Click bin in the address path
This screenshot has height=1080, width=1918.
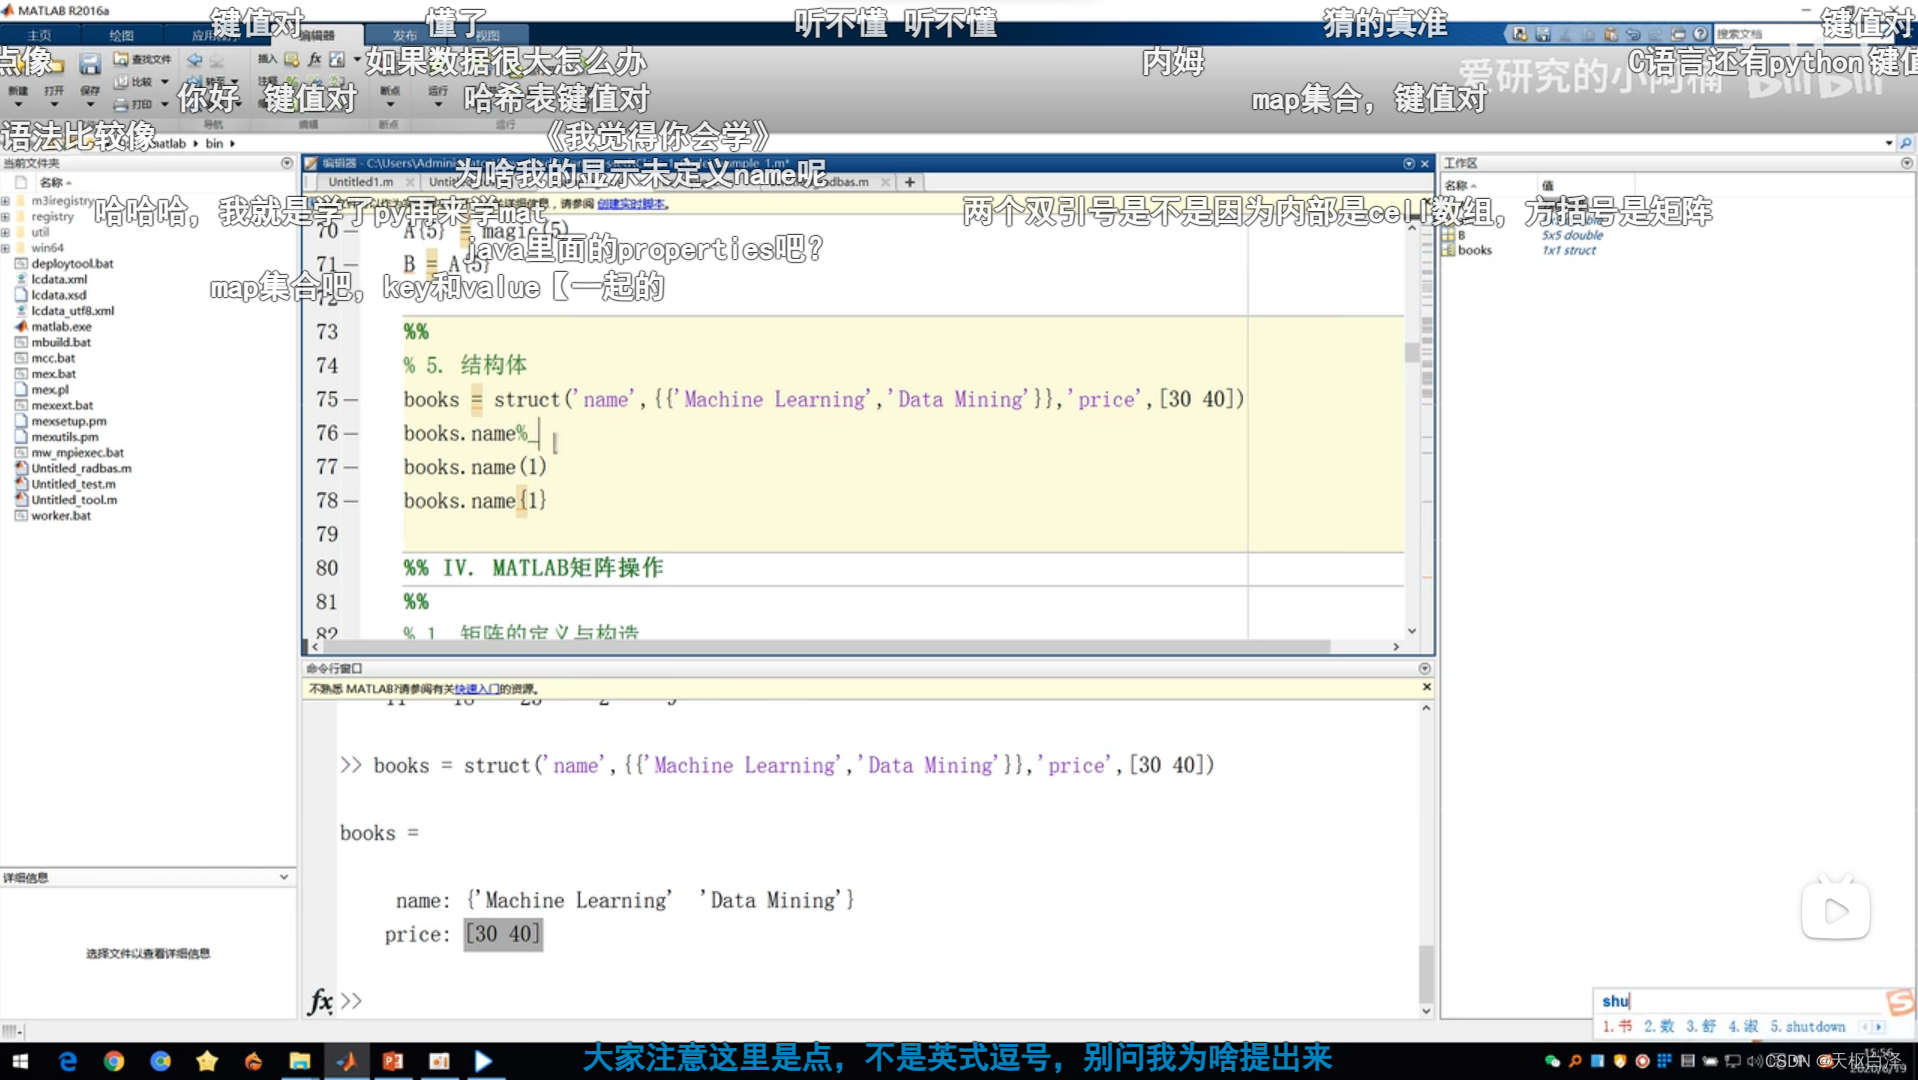[x=215, y=143]
